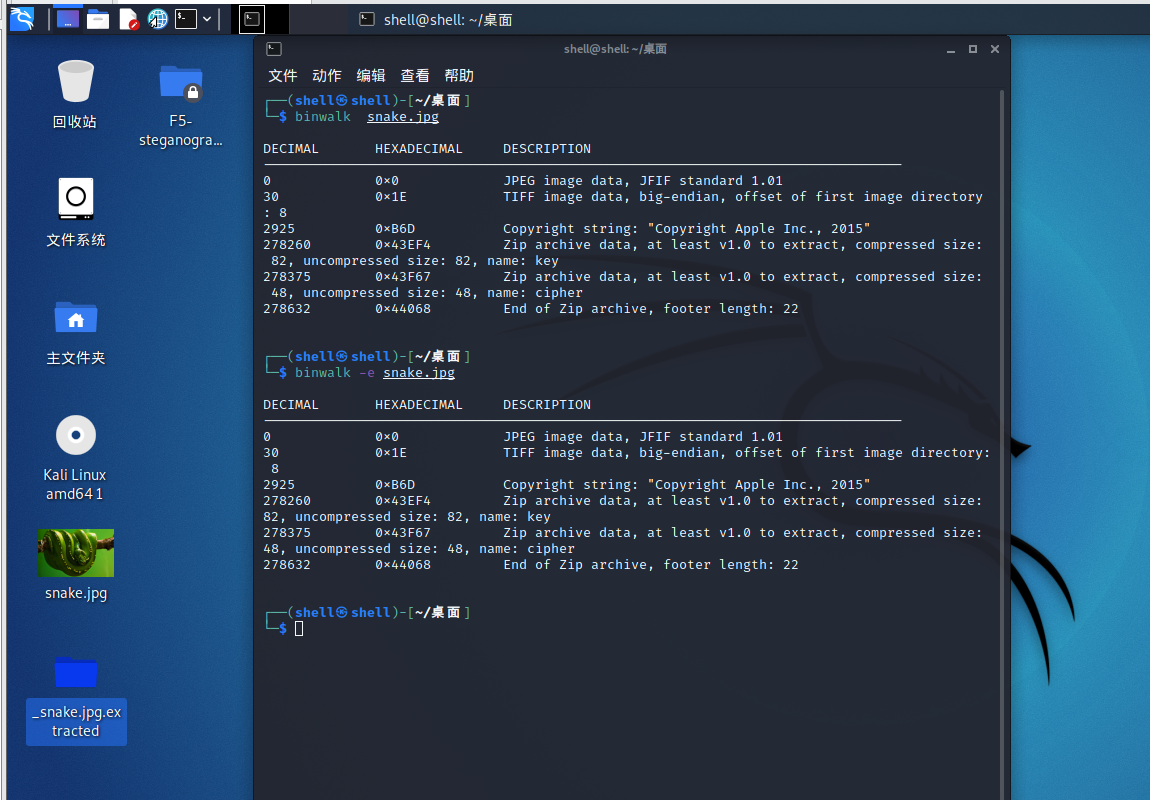1150x800 pixels.
Task: Click snake.jpg in the binwalk -e command
Action: pos(419,373)
